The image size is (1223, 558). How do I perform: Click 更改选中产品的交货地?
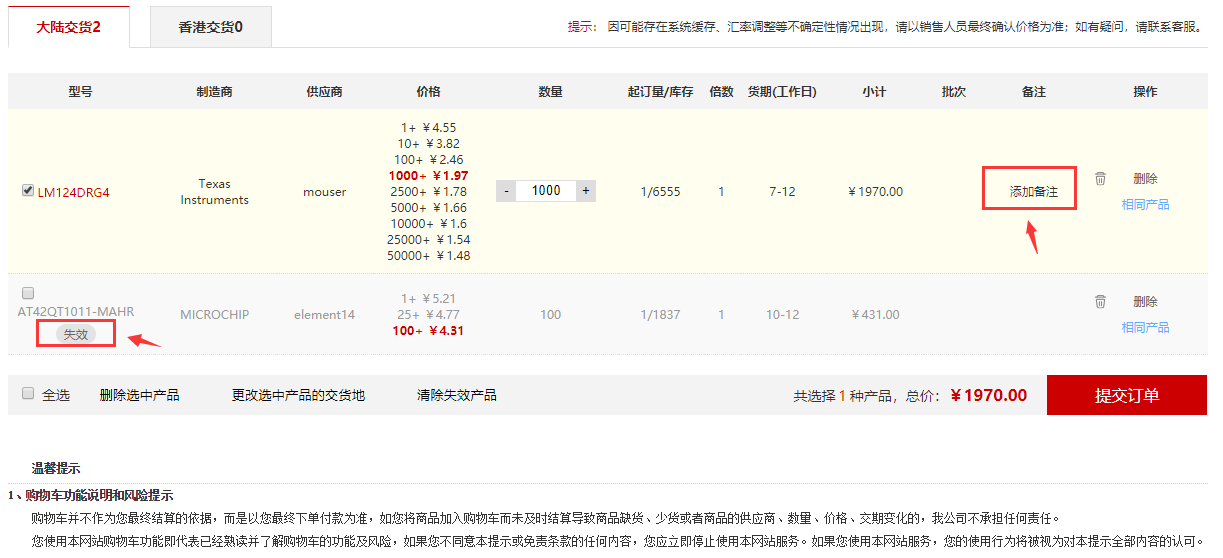coord(298,395)
